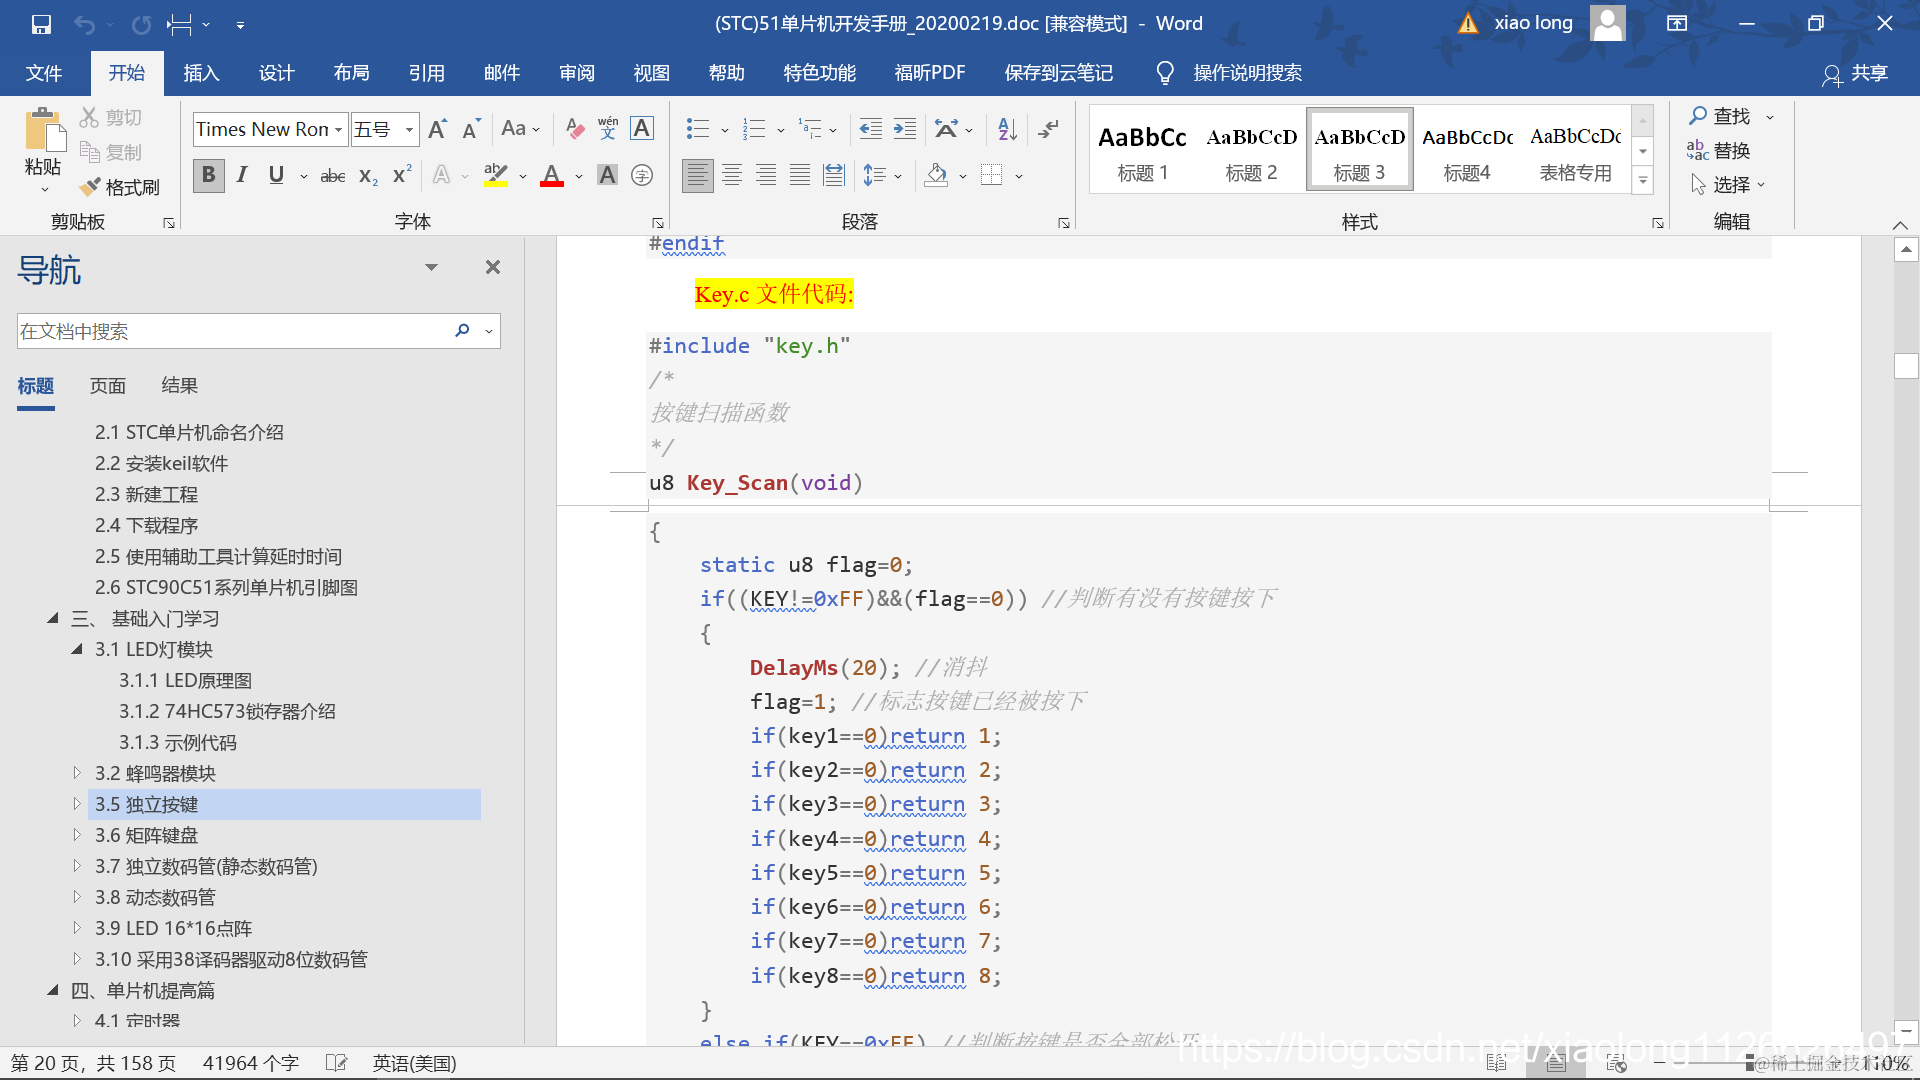Click the Clear Formatting eraser icon
1920x1080 pixels.
point(575,129)
